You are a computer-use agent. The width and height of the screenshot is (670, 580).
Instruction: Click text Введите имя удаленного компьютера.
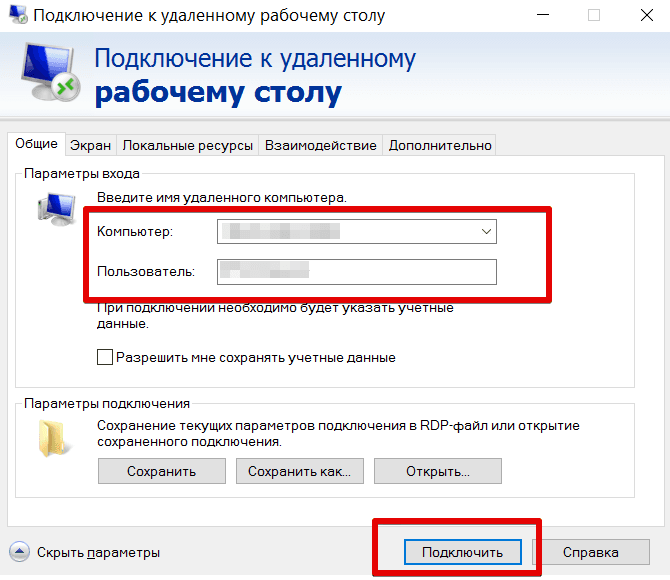[x=222, y=197]
